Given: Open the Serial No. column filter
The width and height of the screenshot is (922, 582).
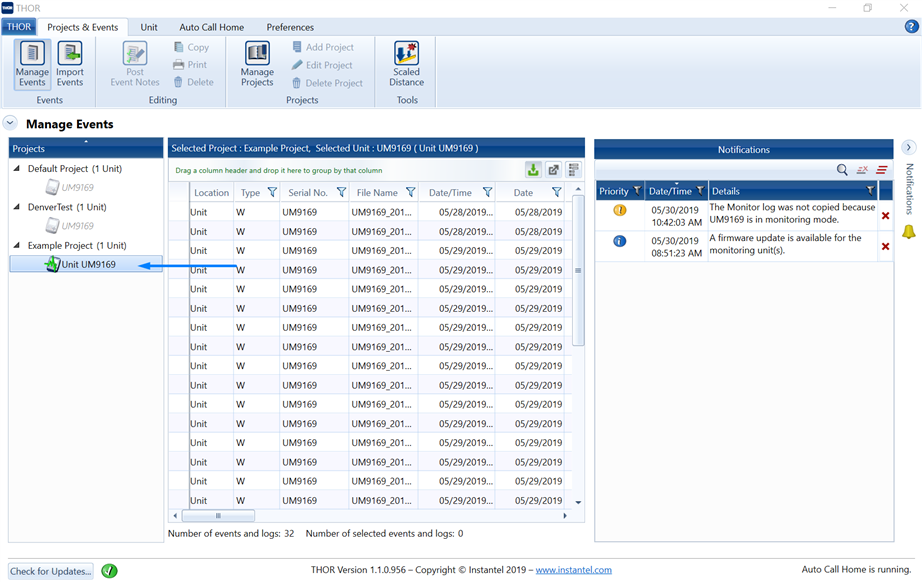Looking at the screenshot, I should pyautogui.click(x=341, y=193).
